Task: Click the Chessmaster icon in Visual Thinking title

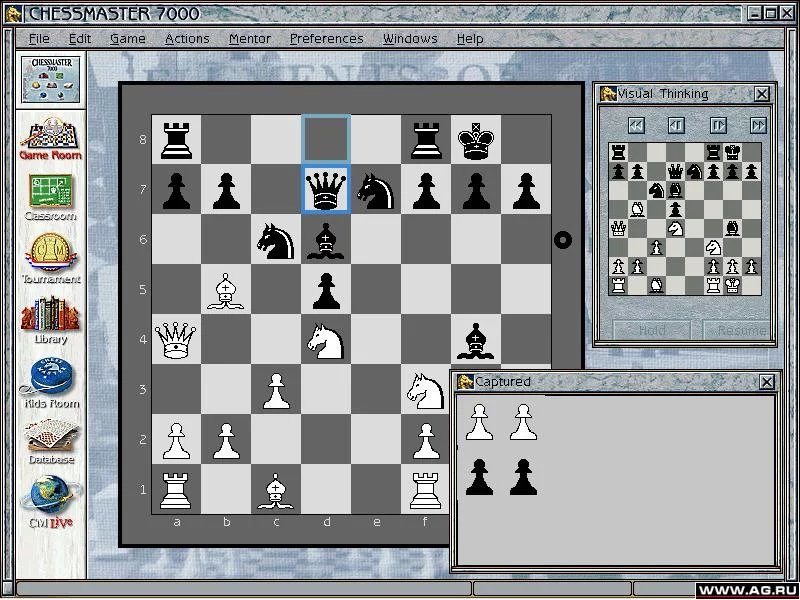Action: click(x=608, y=94)
